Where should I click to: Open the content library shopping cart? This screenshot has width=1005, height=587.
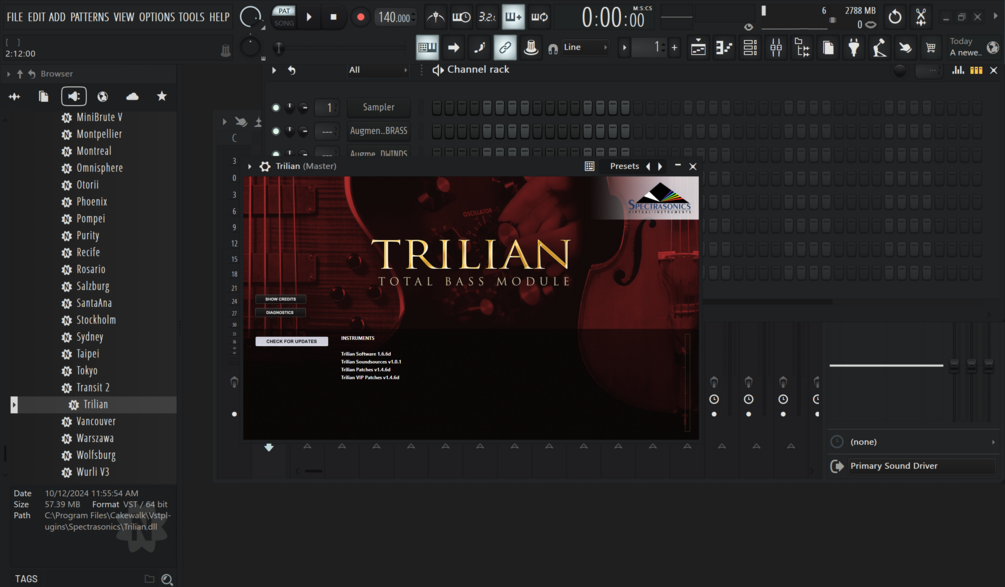tap(931, 47)
